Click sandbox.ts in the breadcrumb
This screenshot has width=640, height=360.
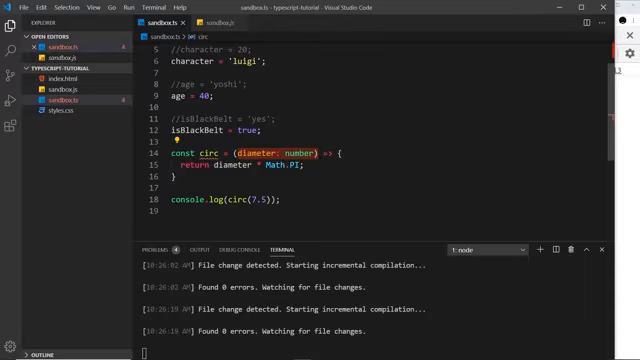[165, 37]
